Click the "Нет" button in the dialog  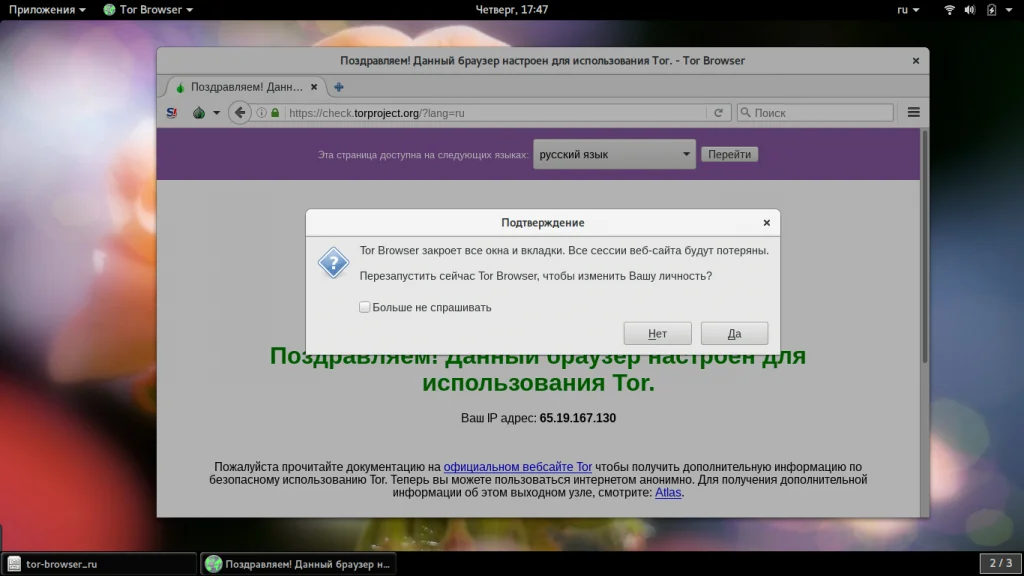pyautogui.click(x=657, y=333)
